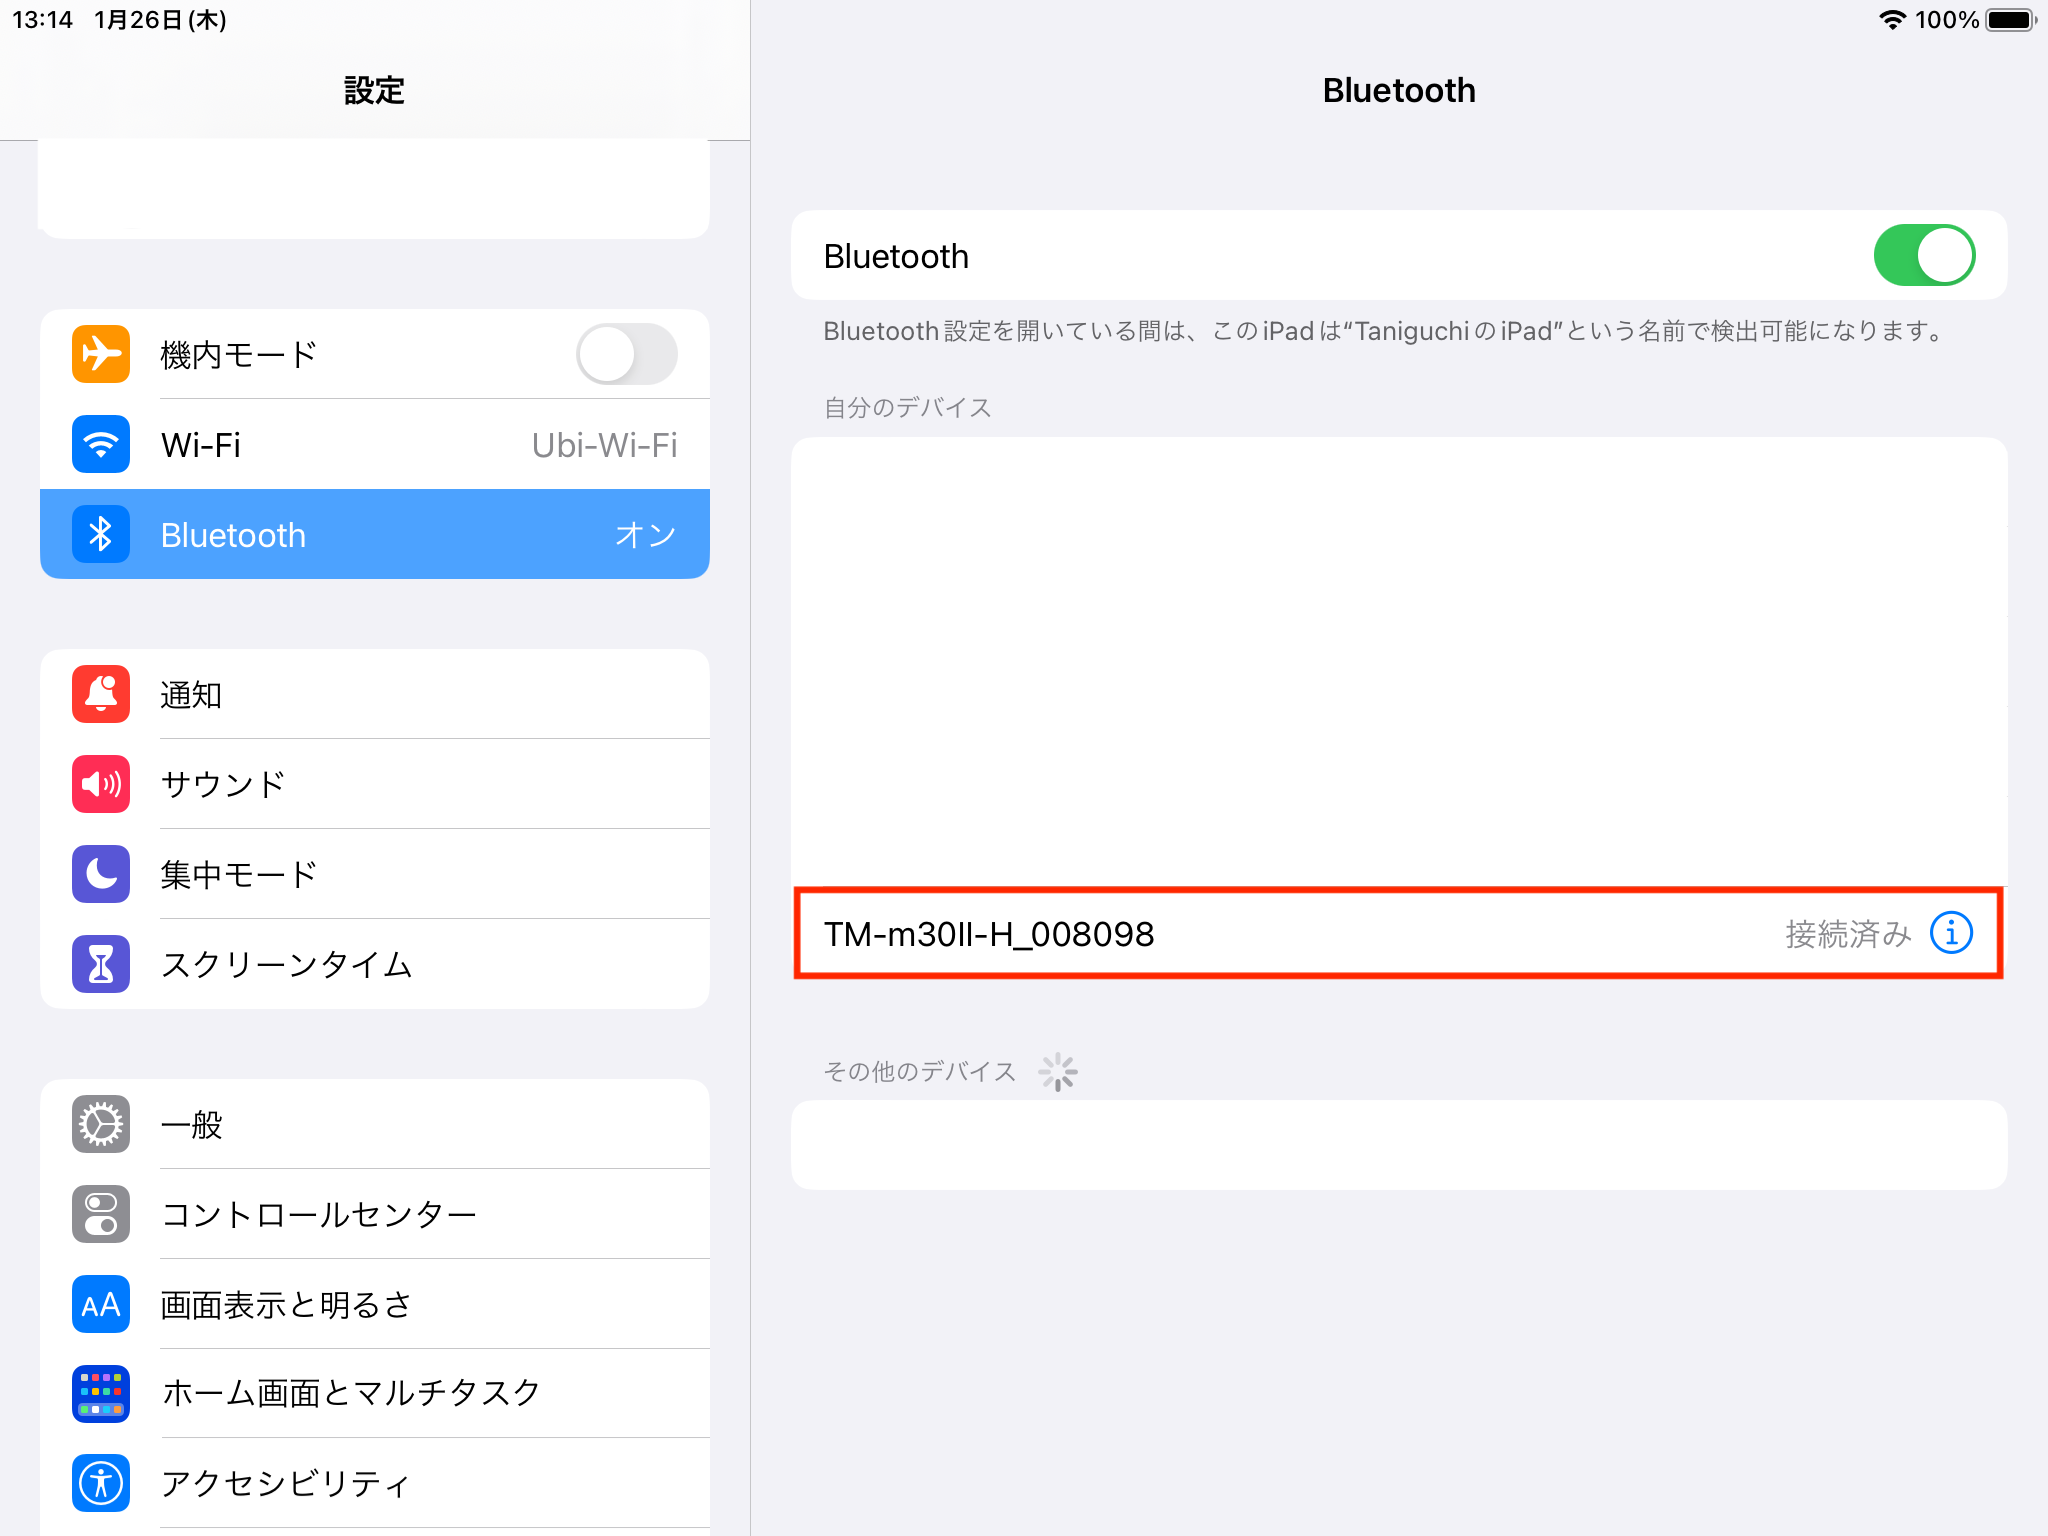Tap the アクセシビリティ person icon
The height and width of the screenshot is (1536, 2048).
click(x=101, y=1483)
